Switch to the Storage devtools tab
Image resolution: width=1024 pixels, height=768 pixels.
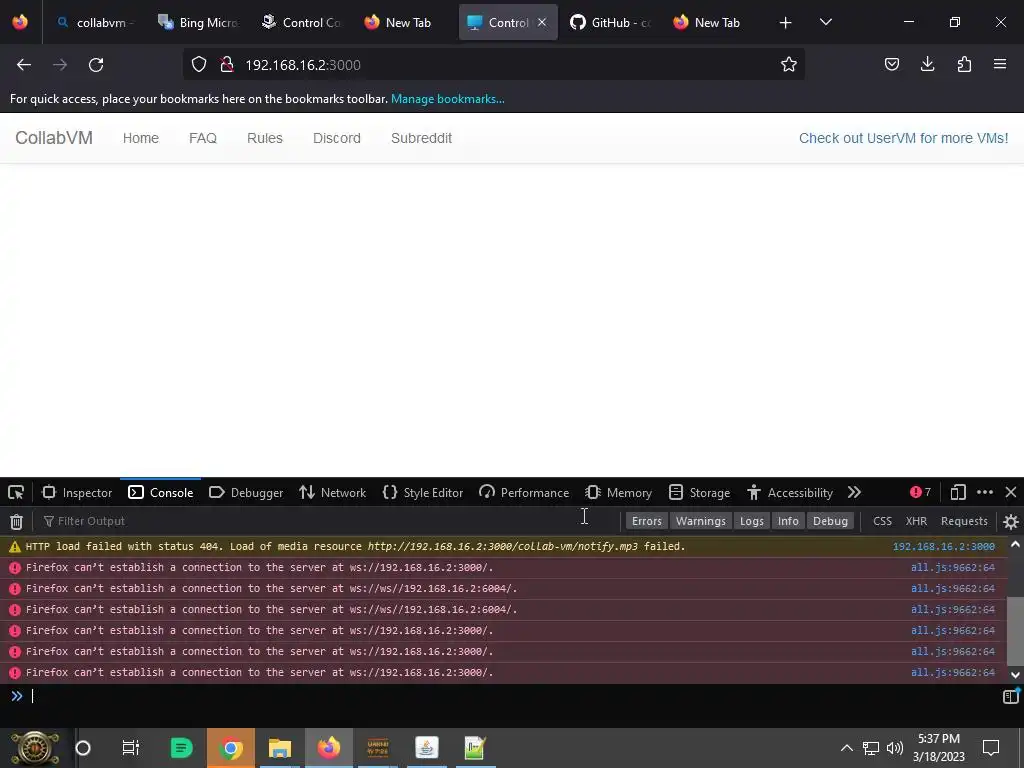(699, 492)
